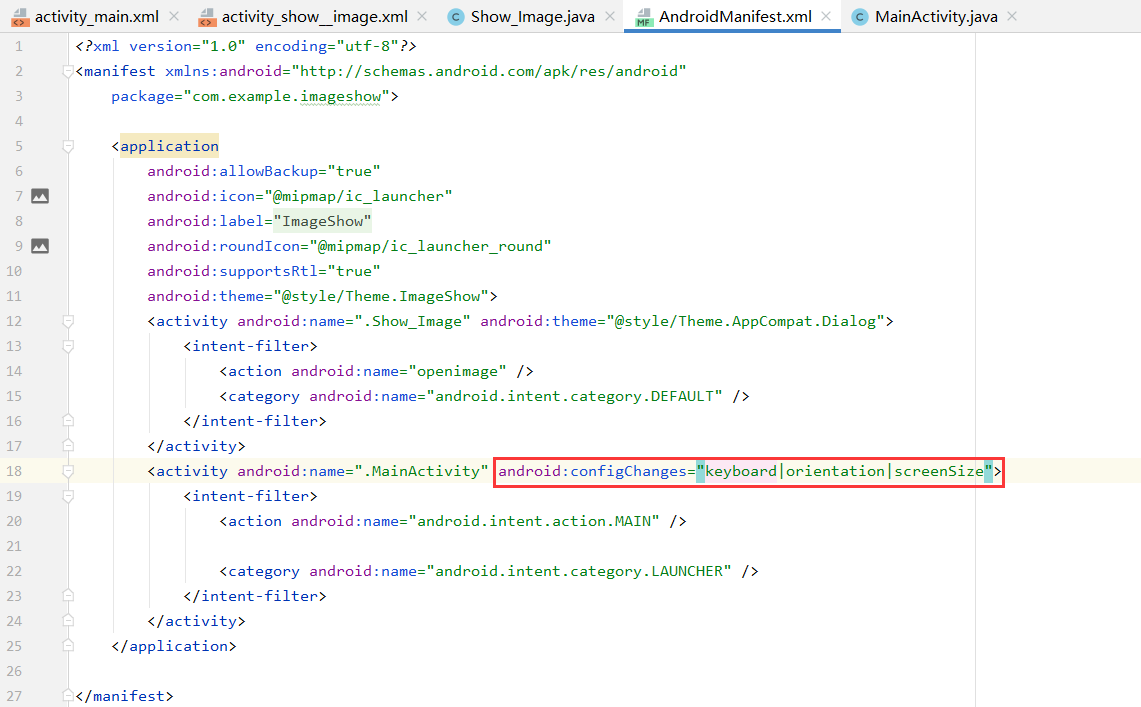This screenshot has width=1141, height=707.
Task: Click the fold end marker on line 27
Action: pyautogui.click(x=68, y=695)
